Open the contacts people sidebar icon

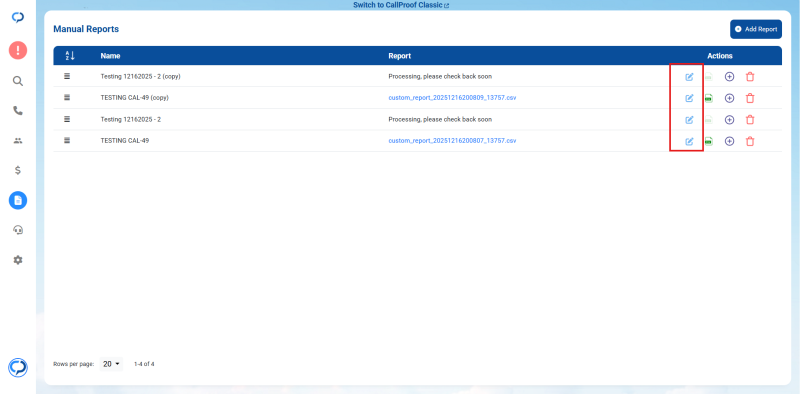coord(18,141)
